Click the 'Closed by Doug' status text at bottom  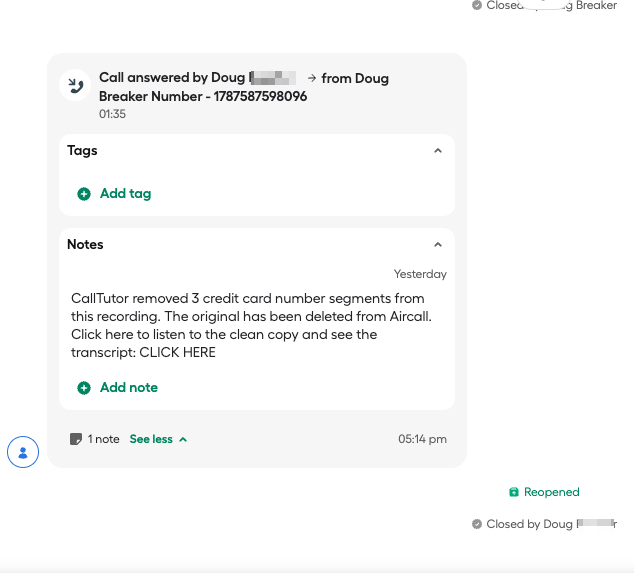click(x=552, y=524)
